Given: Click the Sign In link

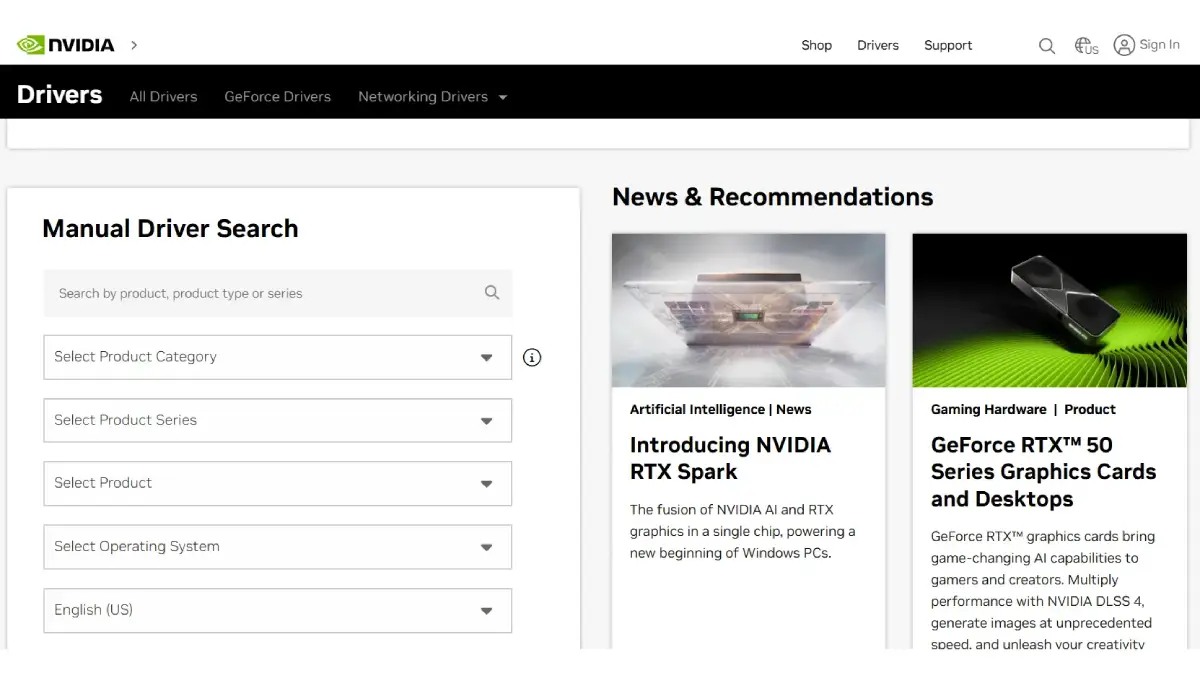Looking at the screenshot, I should click(x=1159, y=45).
